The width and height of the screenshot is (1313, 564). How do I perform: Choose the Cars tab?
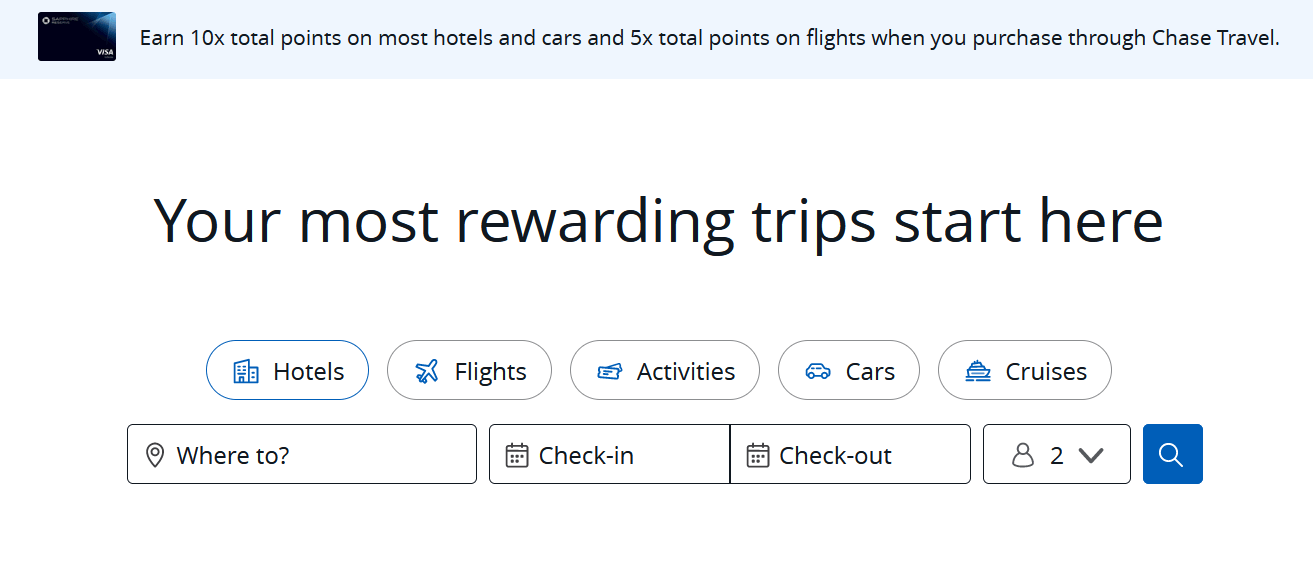(849, 371)
